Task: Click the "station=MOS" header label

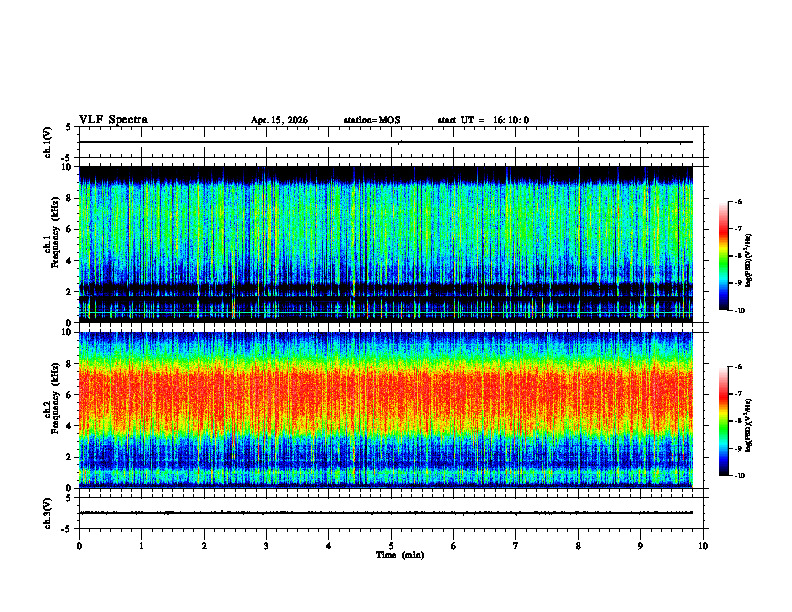Action: coord(372,120)
